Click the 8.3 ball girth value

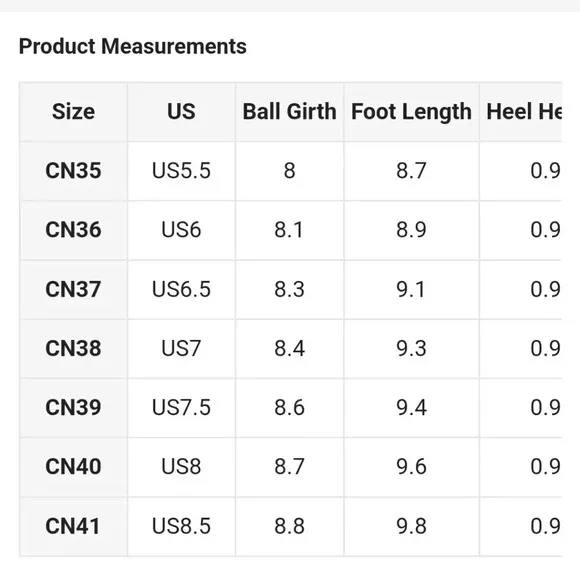click(289, 289)
